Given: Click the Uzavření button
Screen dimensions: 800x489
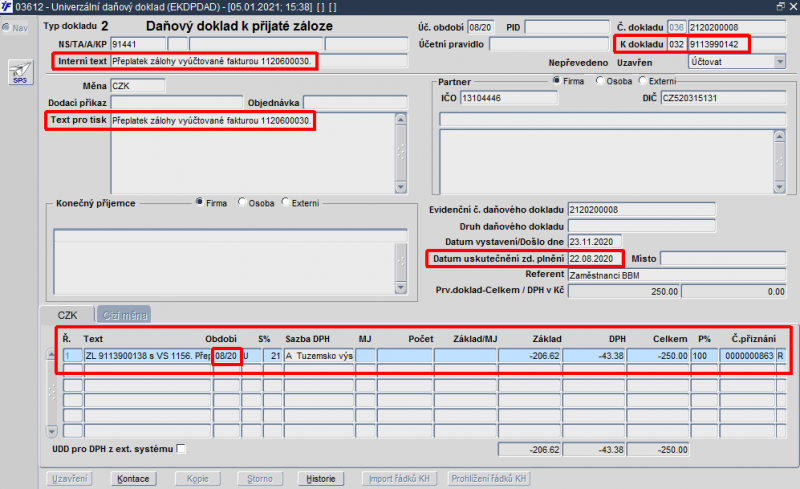Looking at the screenshot, I should 70,479.
